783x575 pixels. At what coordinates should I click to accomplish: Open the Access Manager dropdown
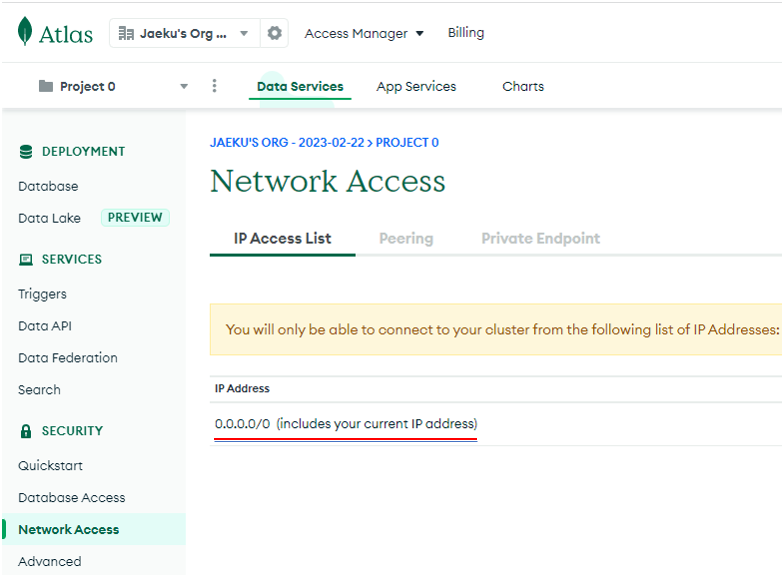click(364, 33)
